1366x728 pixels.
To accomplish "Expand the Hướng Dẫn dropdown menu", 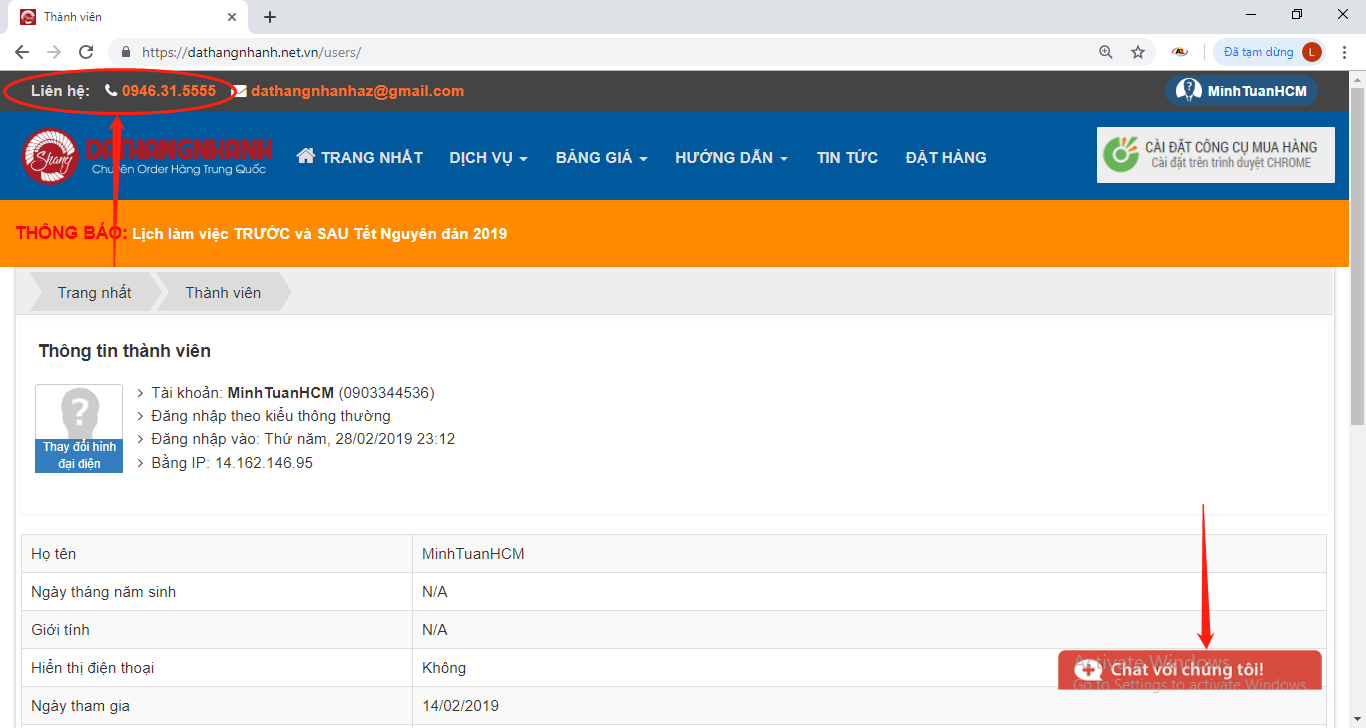I will (731, 157).
